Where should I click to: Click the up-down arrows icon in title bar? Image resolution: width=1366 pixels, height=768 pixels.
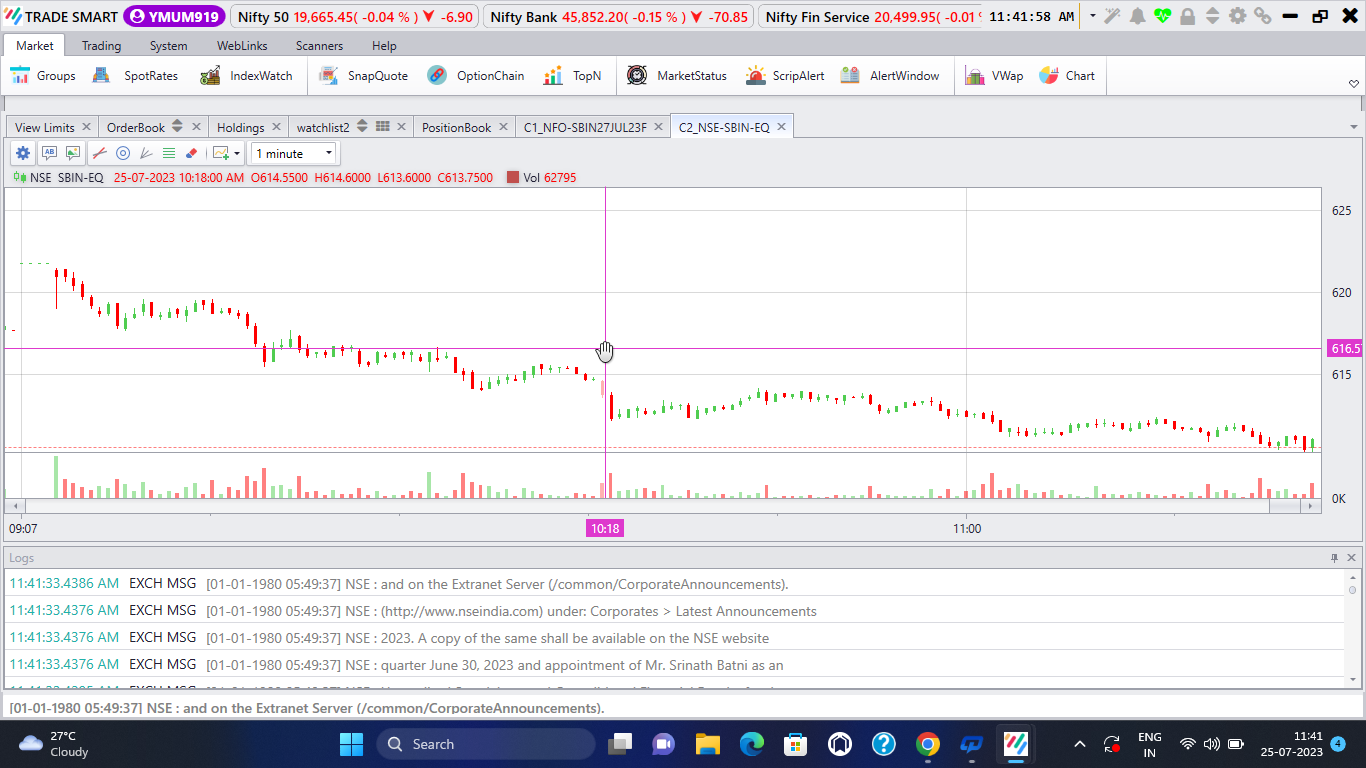pos(1212,16)
